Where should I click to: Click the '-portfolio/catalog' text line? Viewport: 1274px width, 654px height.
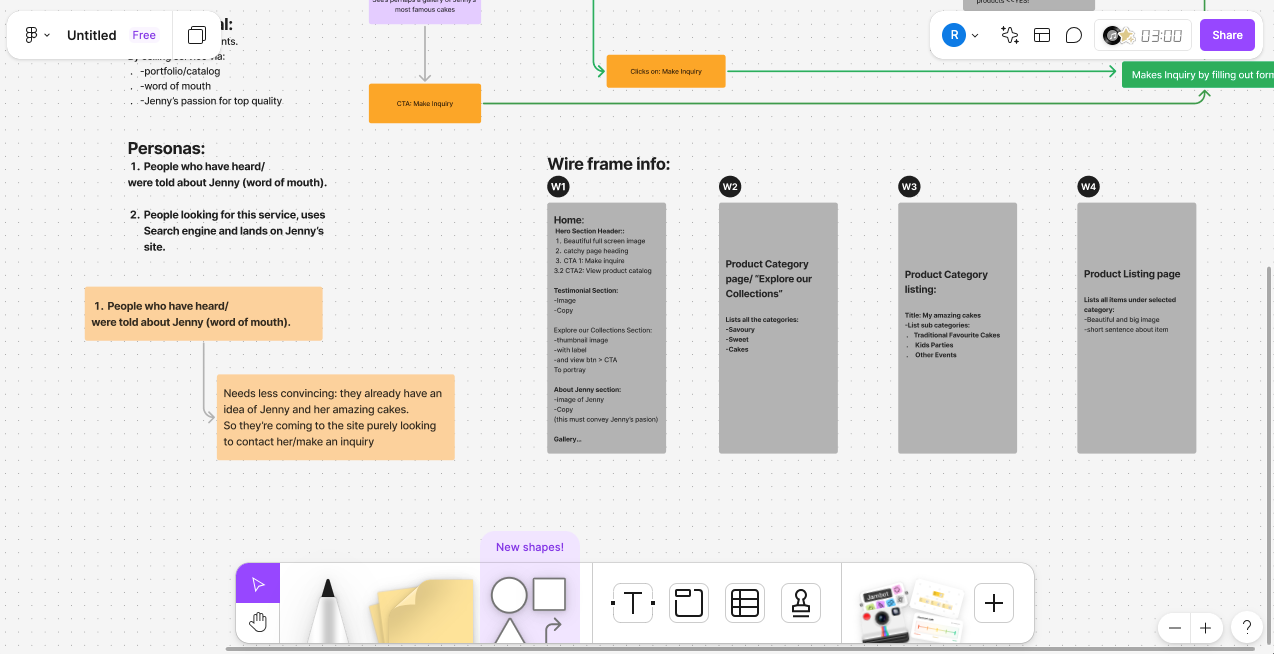click(x=180, y=71)
